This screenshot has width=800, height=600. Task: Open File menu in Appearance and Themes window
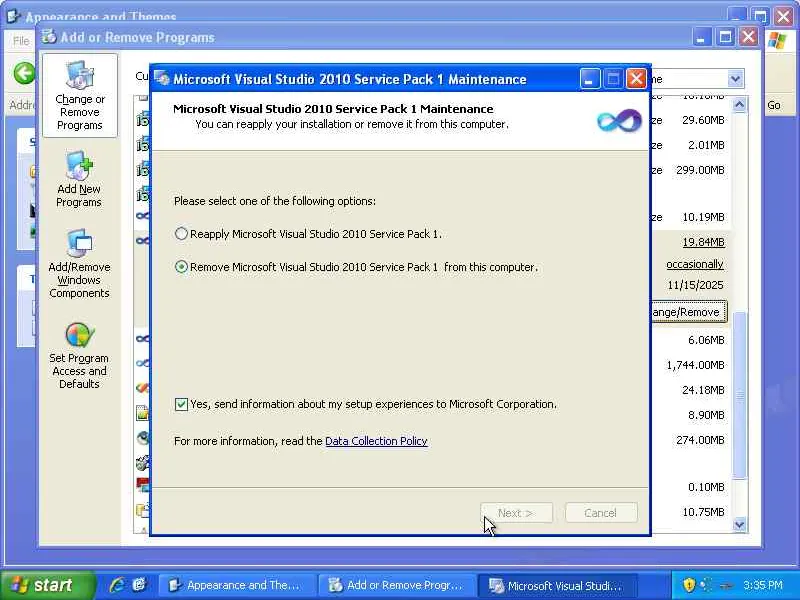click(21, 41)
